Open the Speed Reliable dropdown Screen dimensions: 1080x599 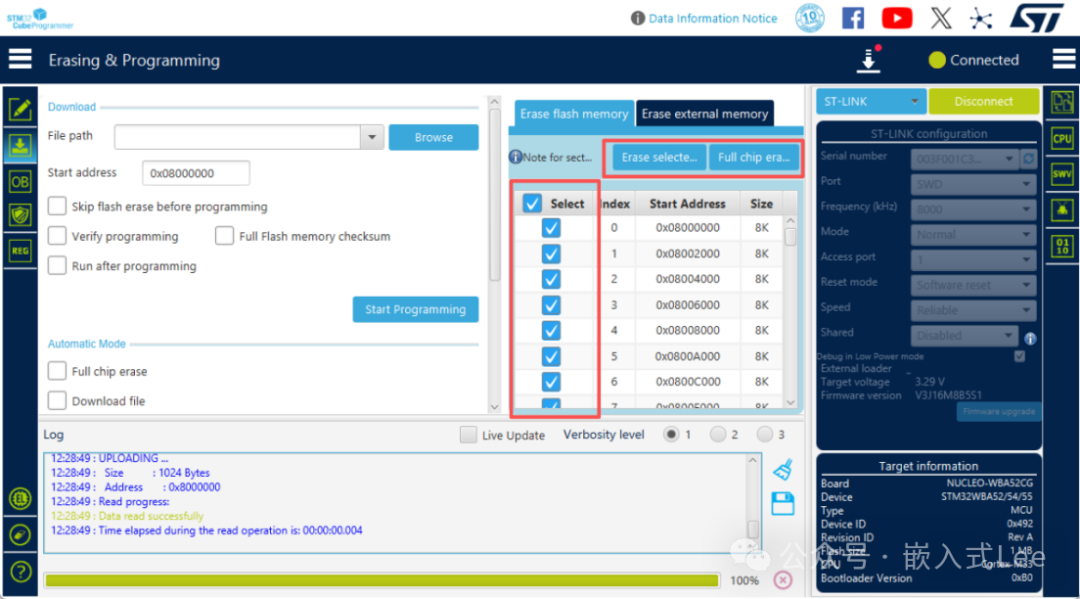click(973, 310)
